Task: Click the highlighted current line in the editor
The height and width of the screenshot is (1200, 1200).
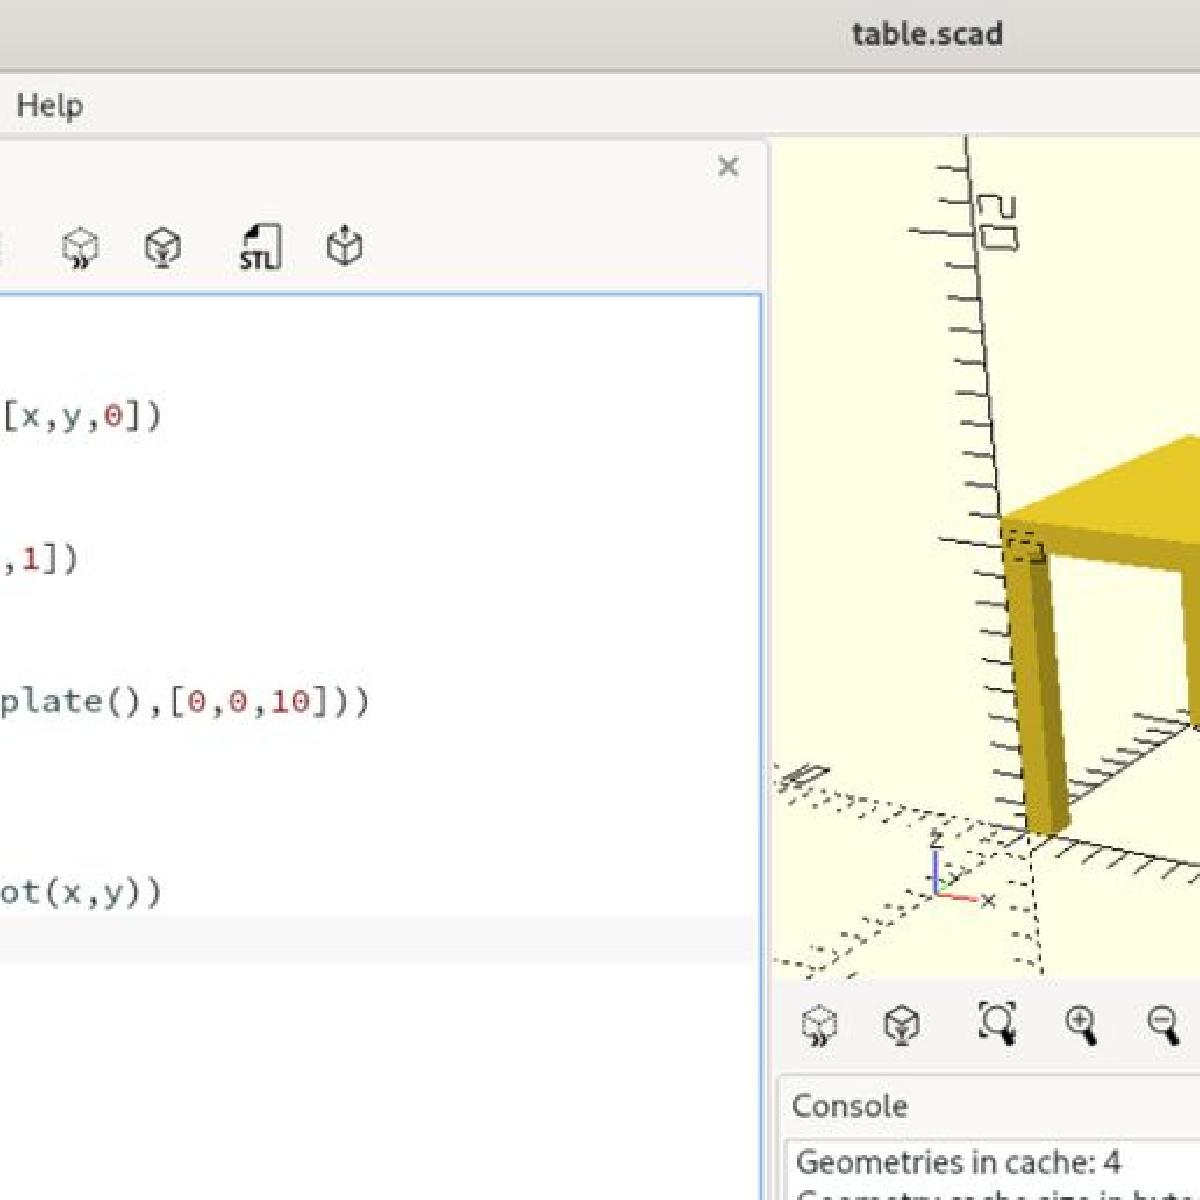Action: pos(378,940)
